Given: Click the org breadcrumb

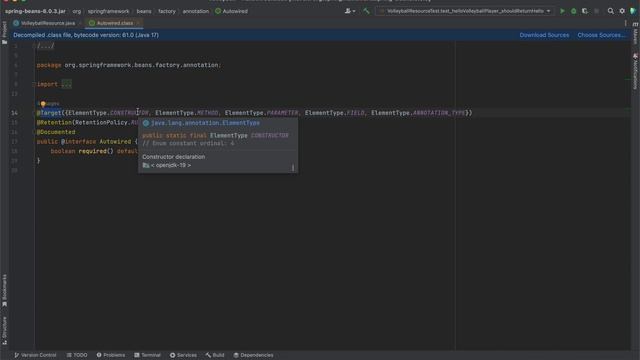Looking at the screenshot, I should (77, 11).
